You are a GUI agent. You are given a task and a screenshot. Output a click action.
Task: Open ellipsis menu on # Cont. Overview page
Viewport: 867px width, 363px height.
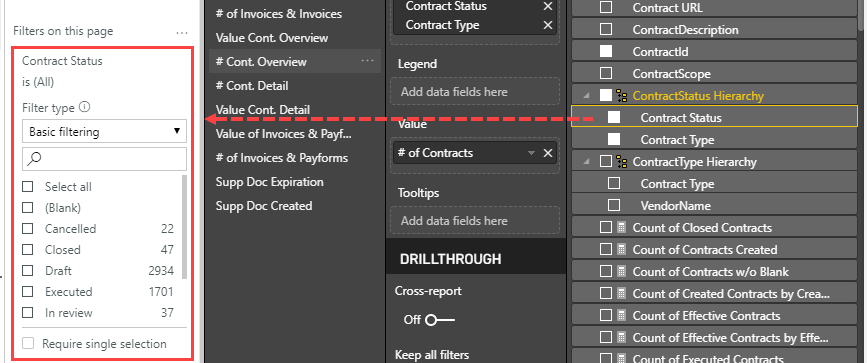point(368,61)
